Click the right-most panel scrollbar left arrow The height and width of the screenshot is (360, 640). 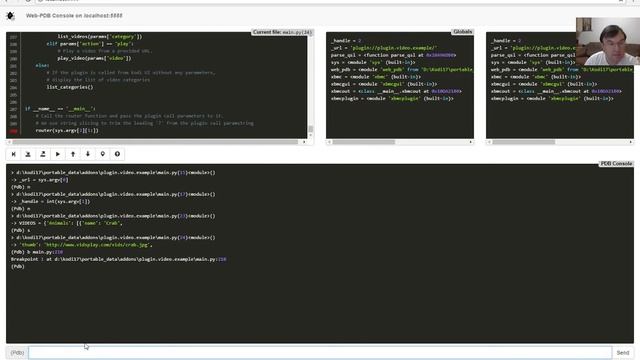[489, 142]
